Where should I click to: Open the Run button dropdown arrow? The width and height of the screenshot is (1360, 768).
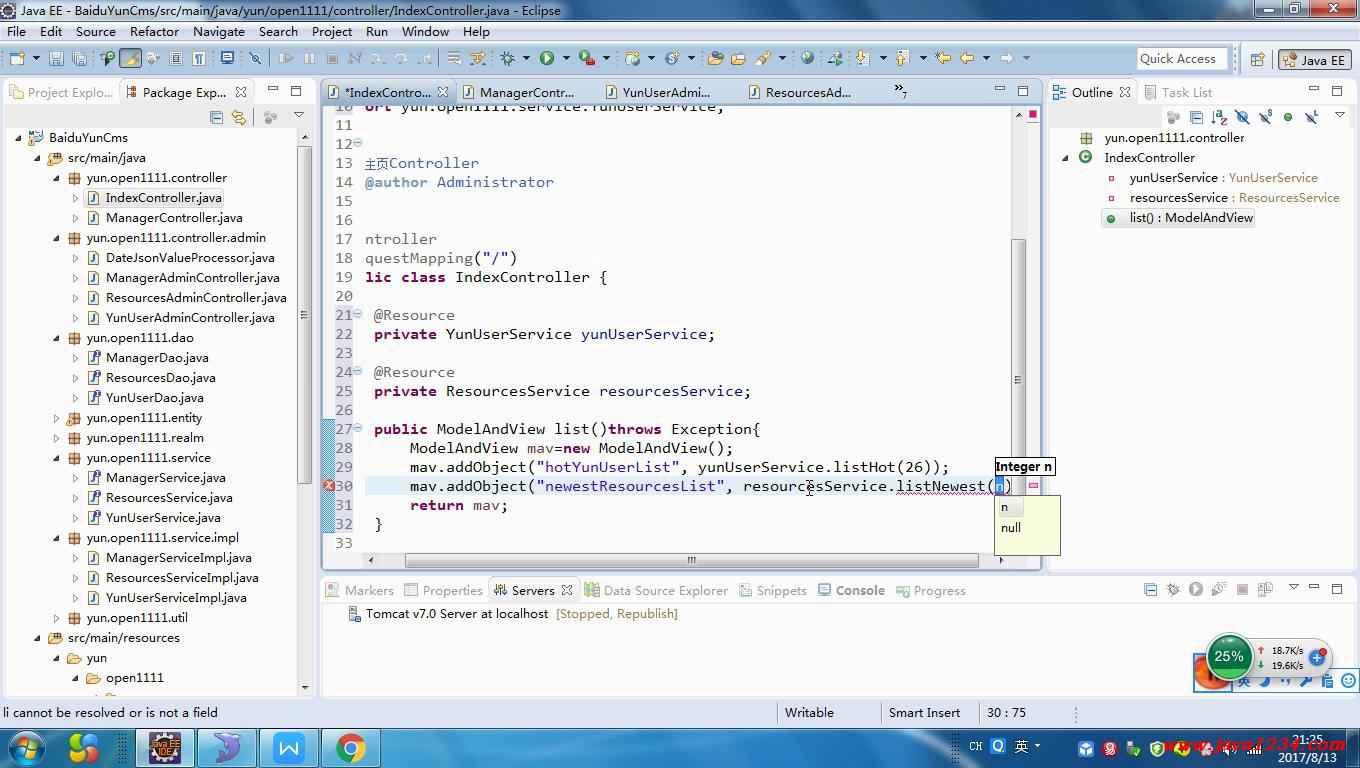tap(566, 58)
